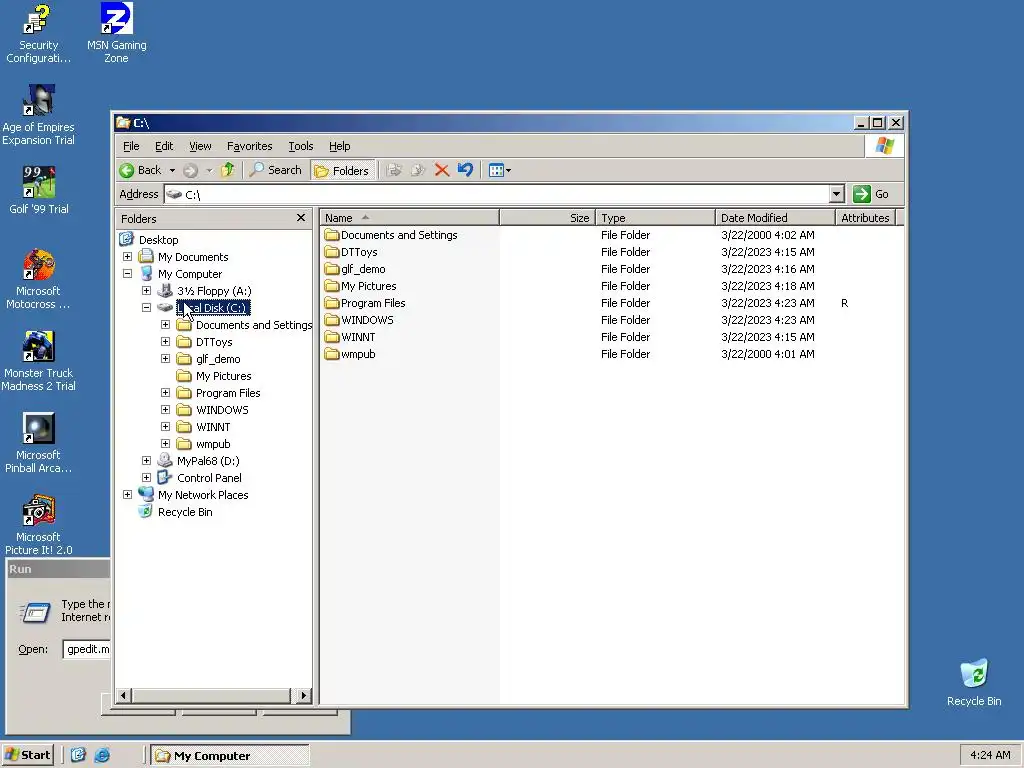Expand DTToys node in folder tree
Viewport: 1024px width, 768px height.
click(x=165, y=342)
